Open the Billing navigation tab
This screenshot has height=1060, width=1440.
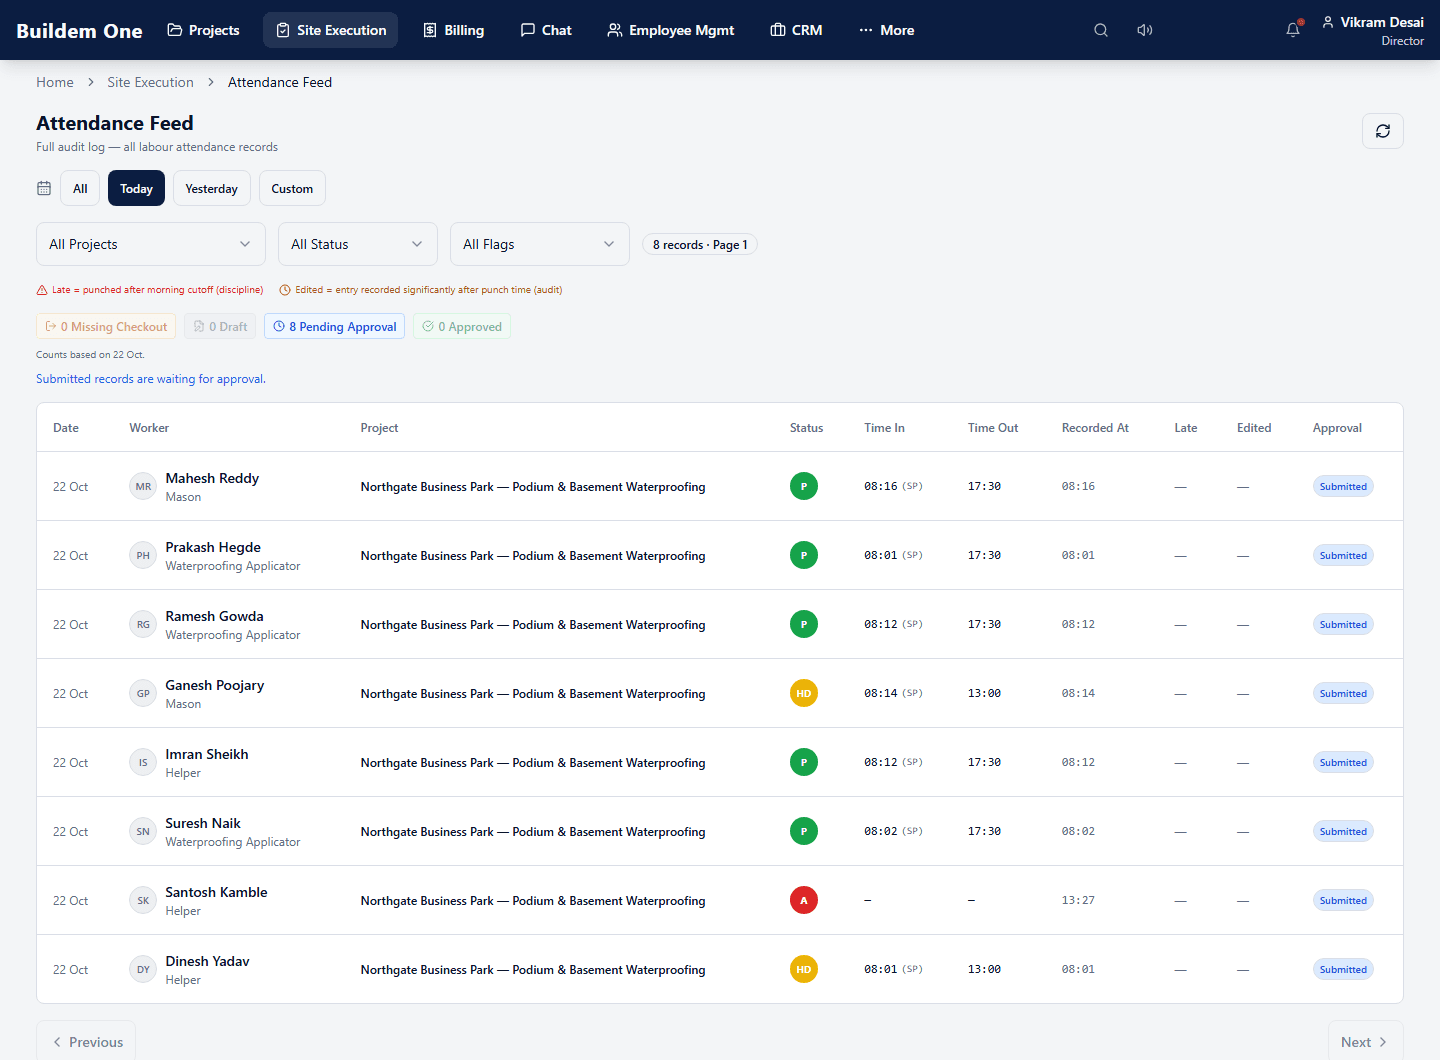pyautogui.click(x=453, y=30)
